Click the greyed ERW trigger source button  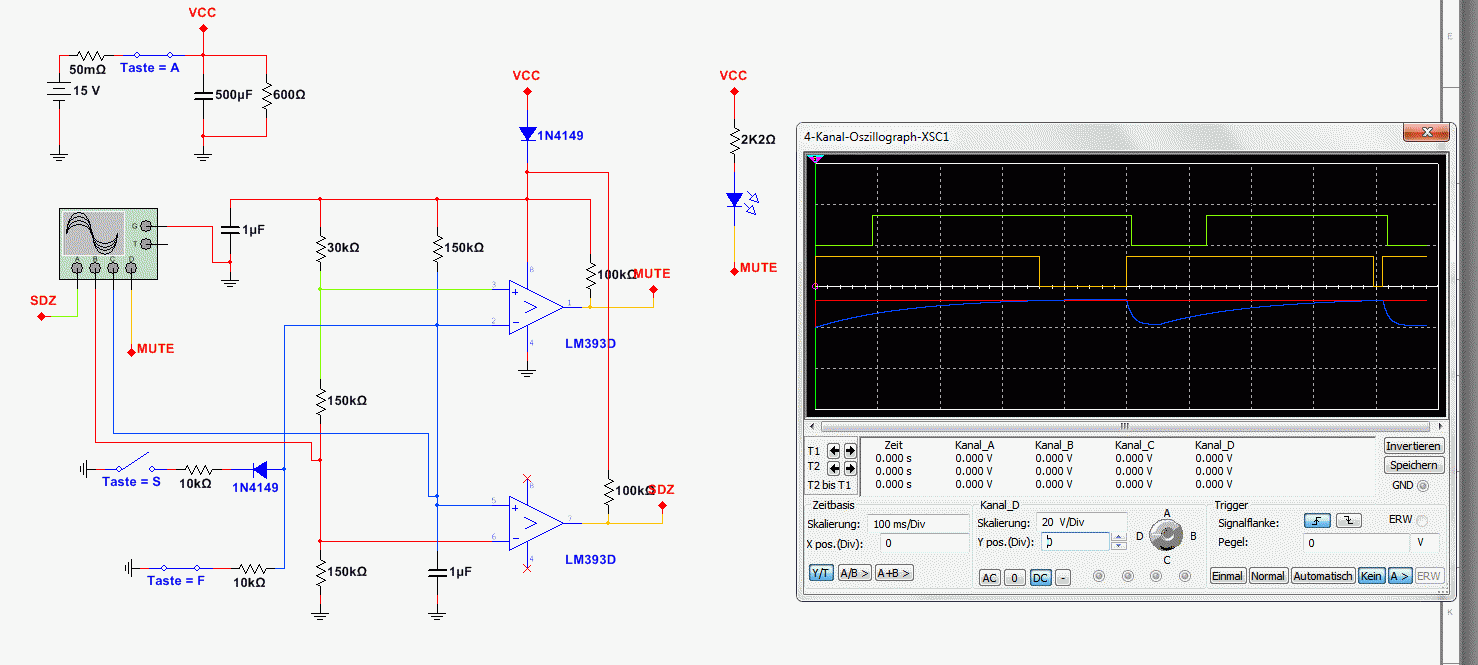[x=1429, y=576]
